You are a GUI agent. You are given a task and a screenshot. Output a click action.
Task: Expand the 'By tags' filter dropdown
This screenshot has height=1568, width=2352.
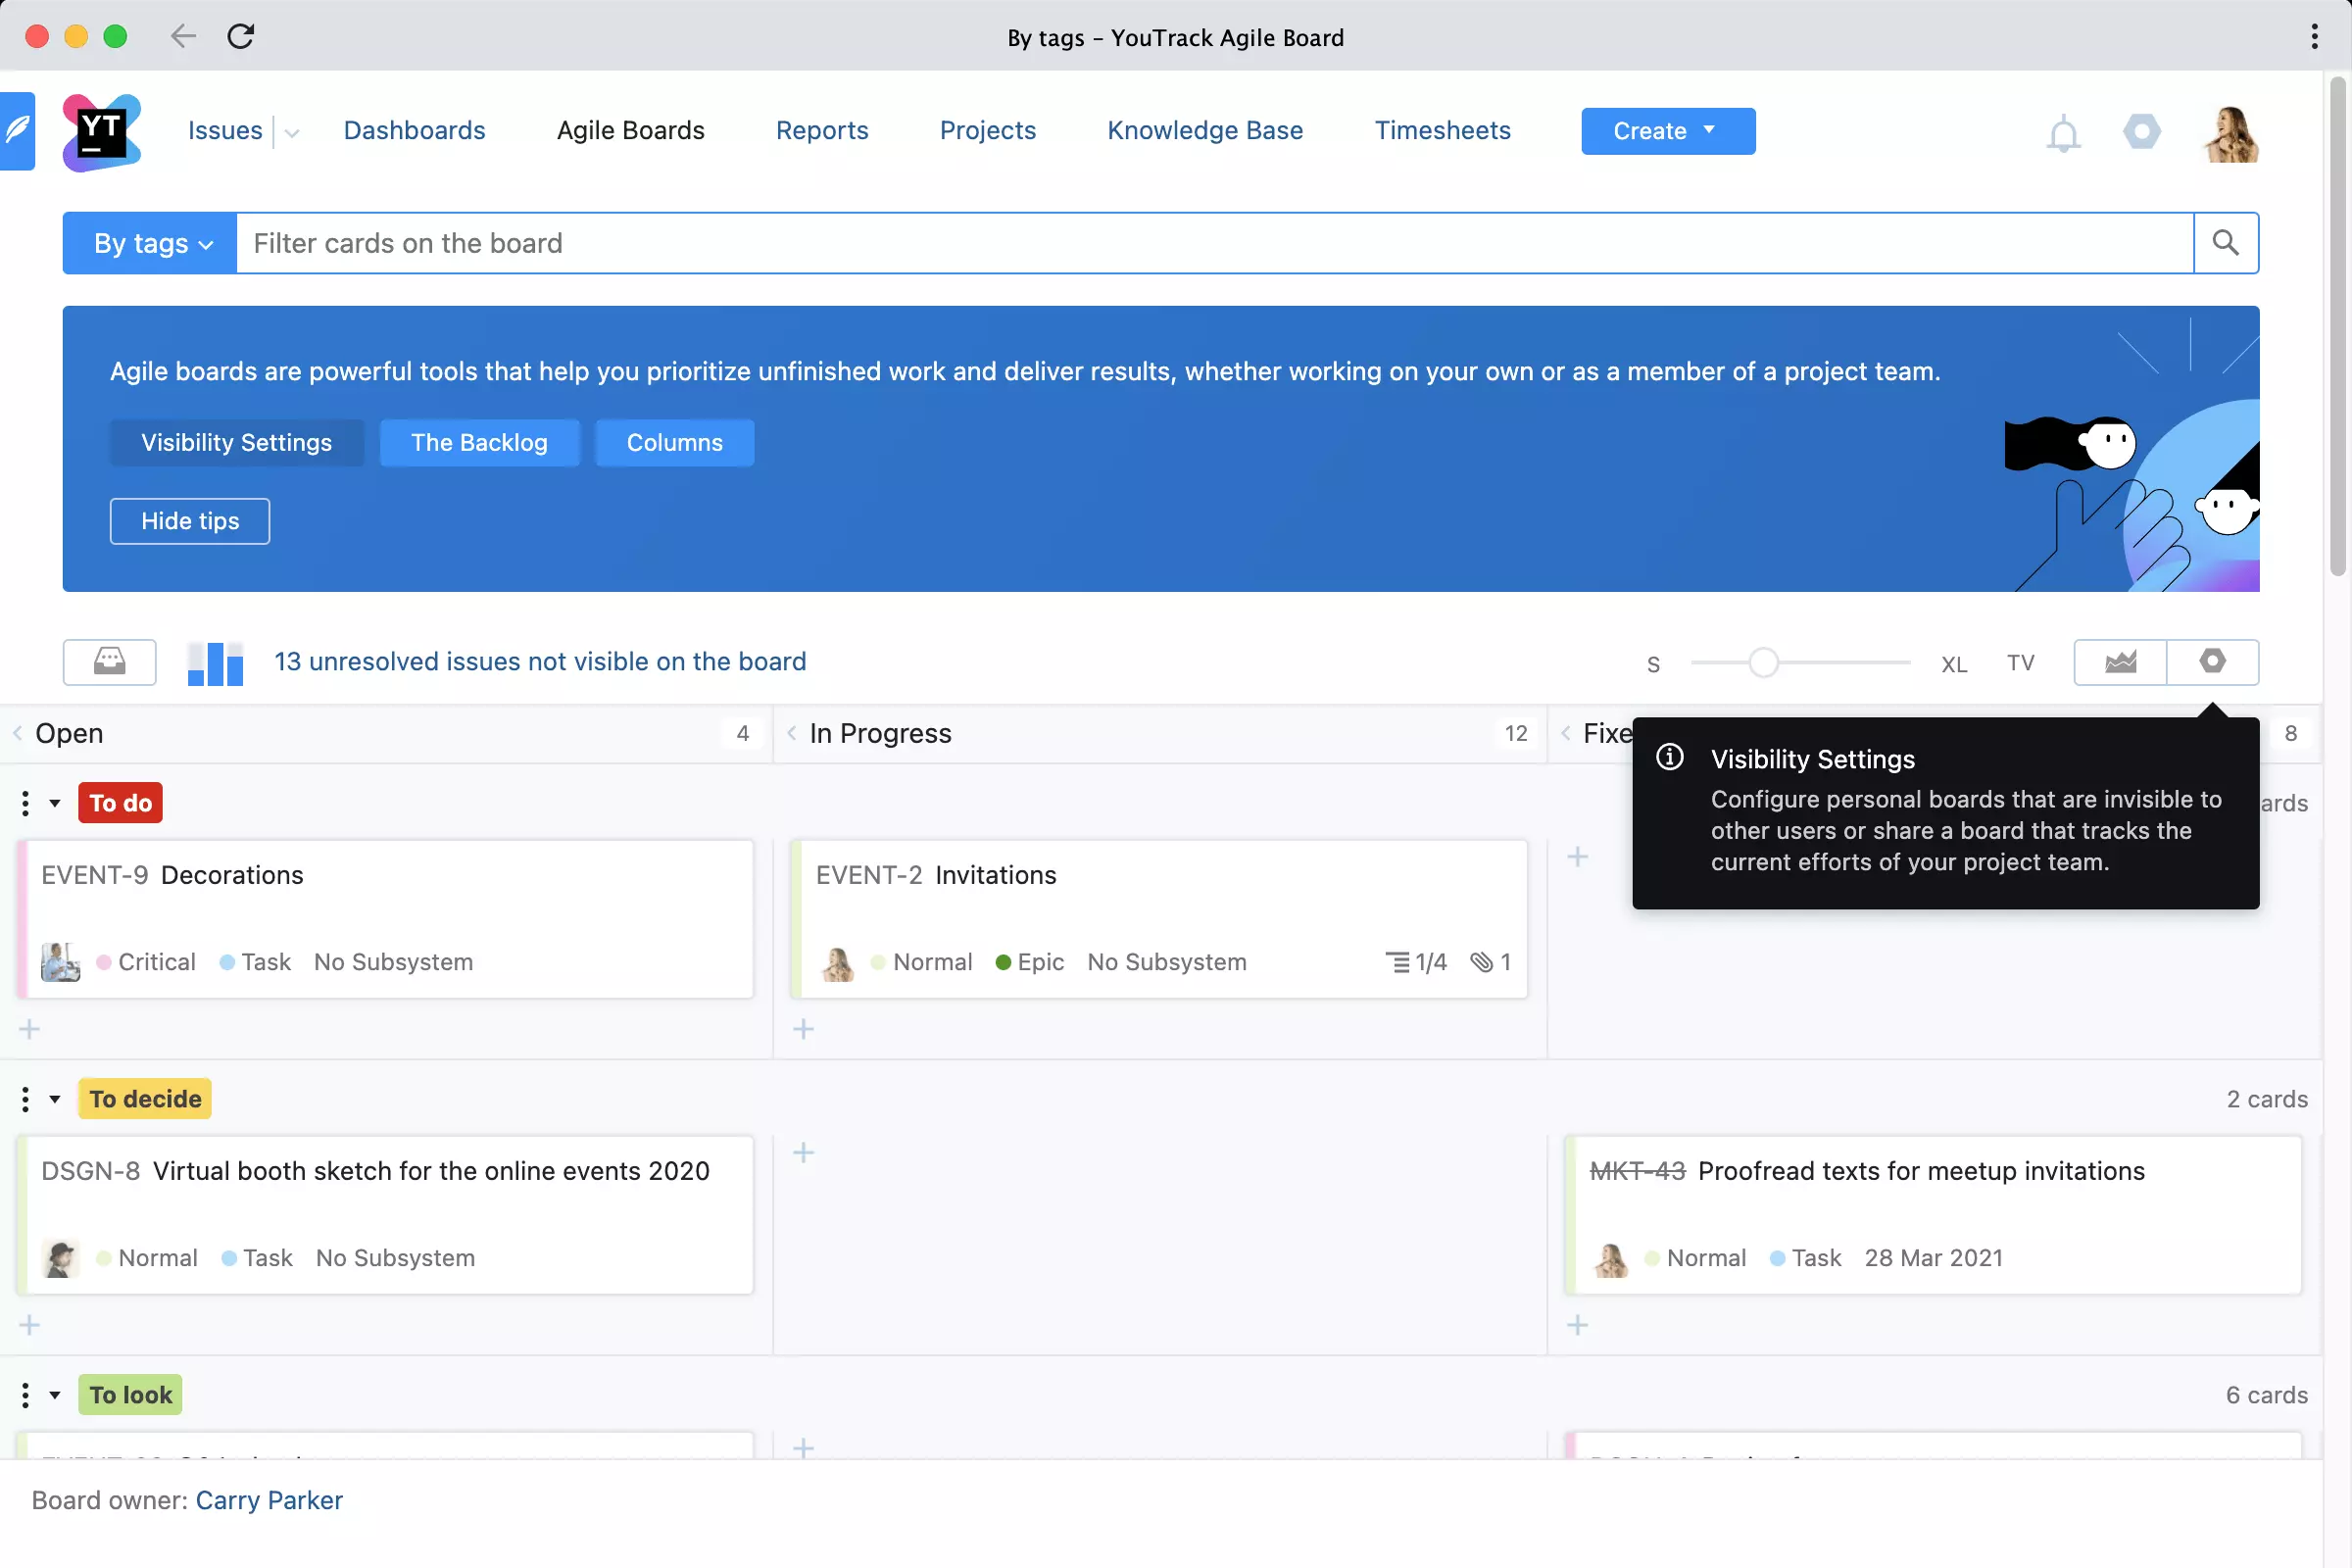(151, 243)
